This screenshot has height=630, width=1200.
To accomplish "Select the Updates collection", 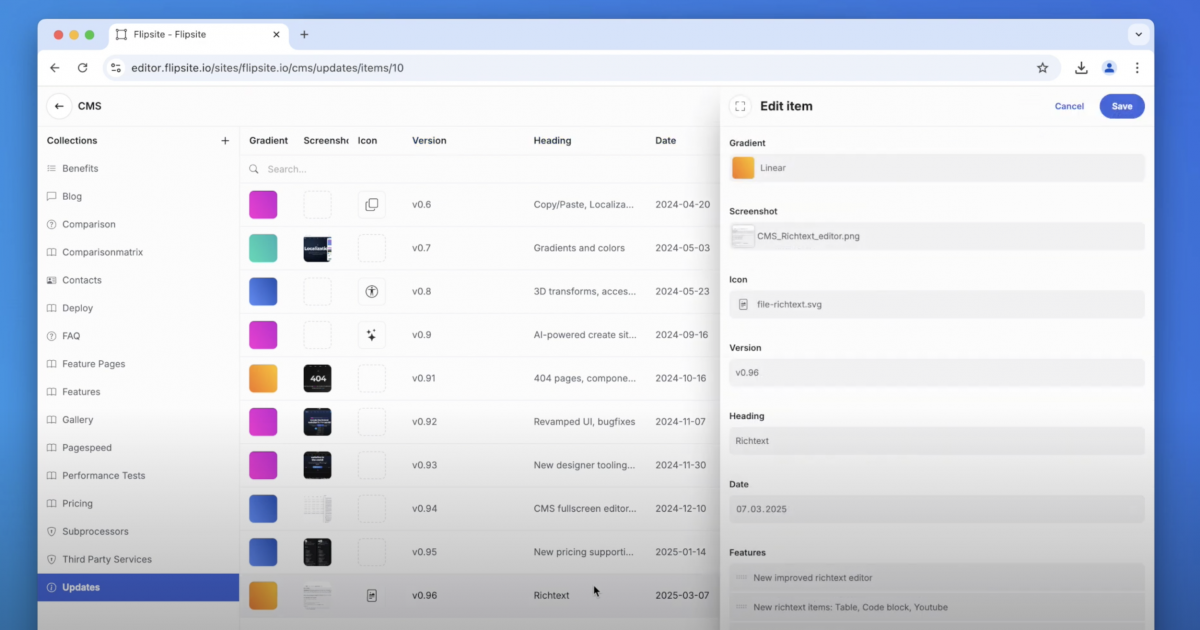I will pos(138,587).
